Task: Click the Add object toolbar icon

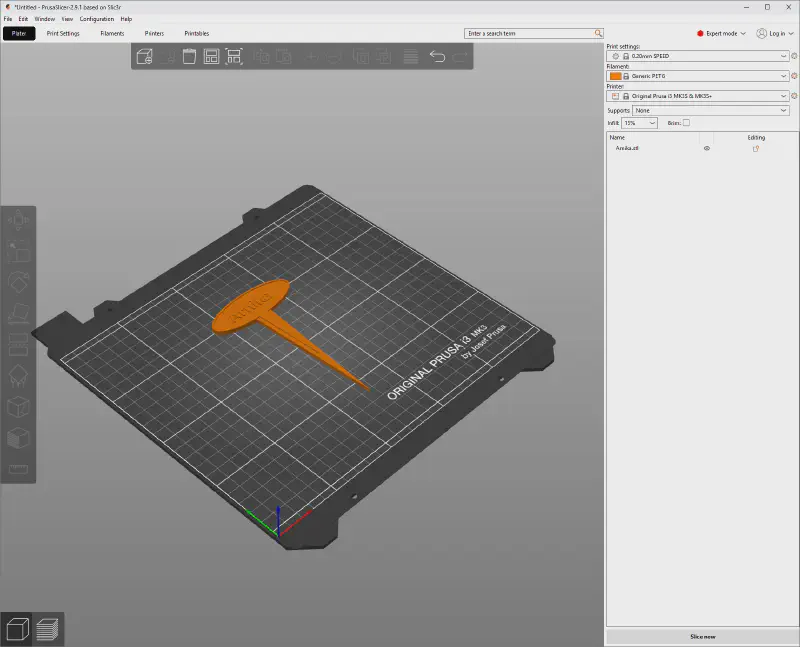Action: pos(145,57)
